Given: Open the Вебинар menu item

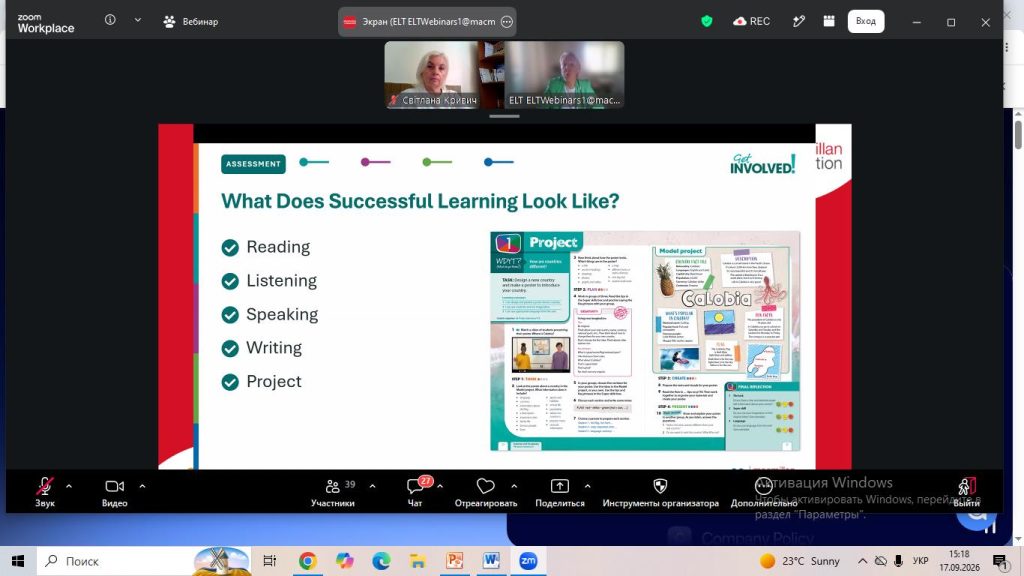Looking at the screenshot, I should tap(191, 22).
